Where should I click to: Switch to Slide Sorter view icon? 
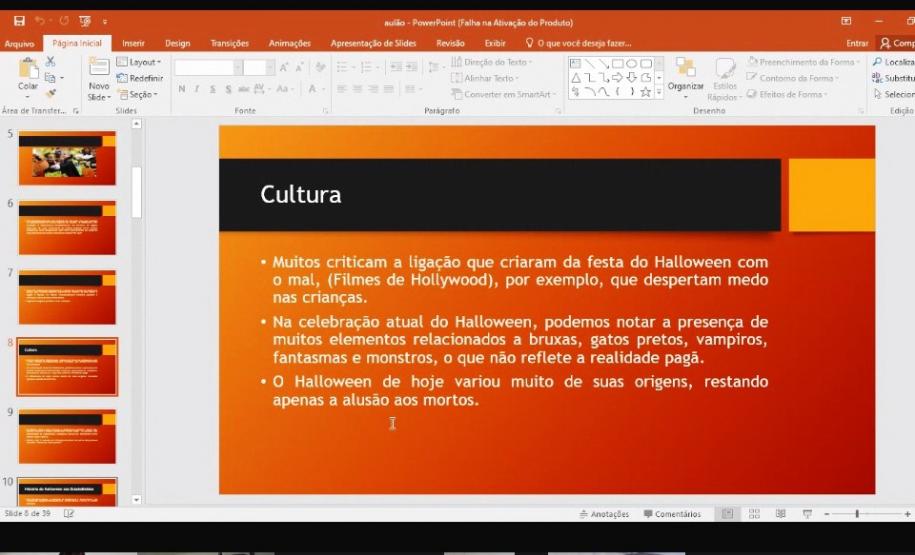pos(754,514)
